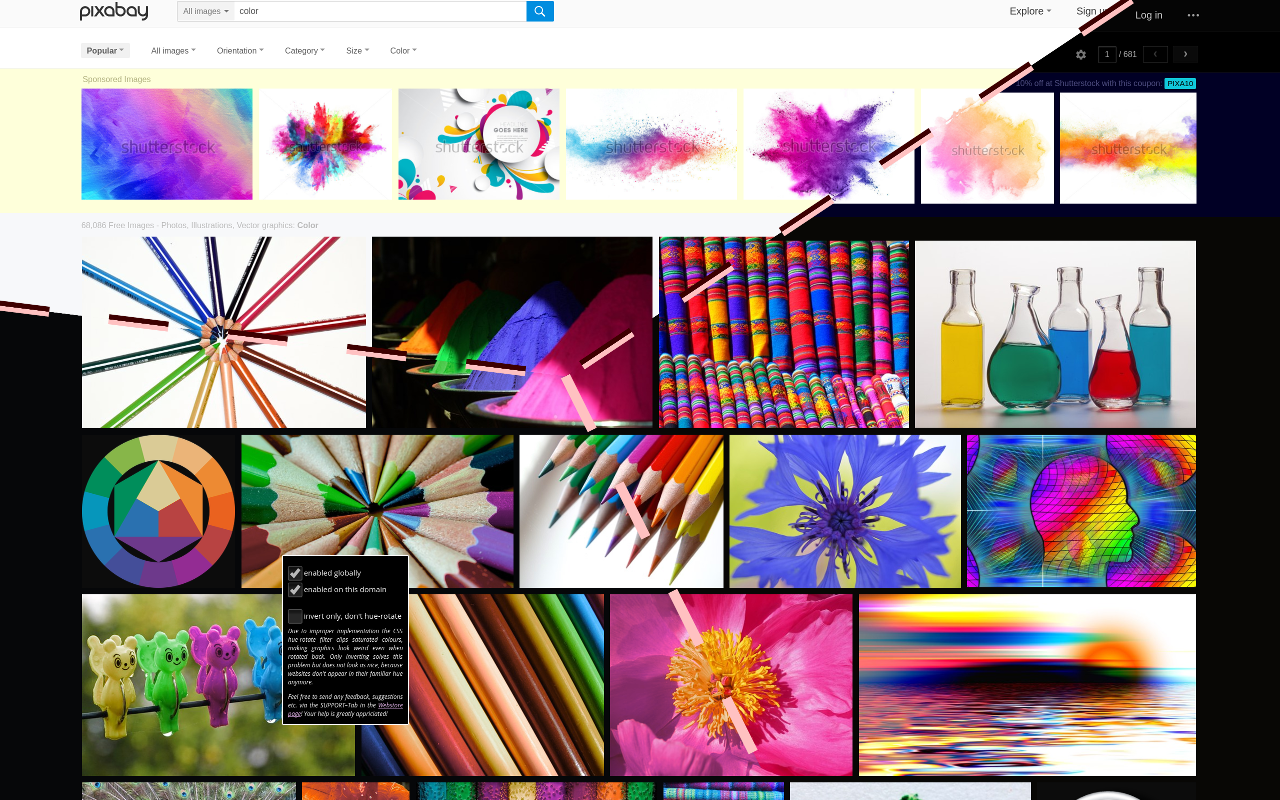Click the blue search magnifier button

click(540, 11)
